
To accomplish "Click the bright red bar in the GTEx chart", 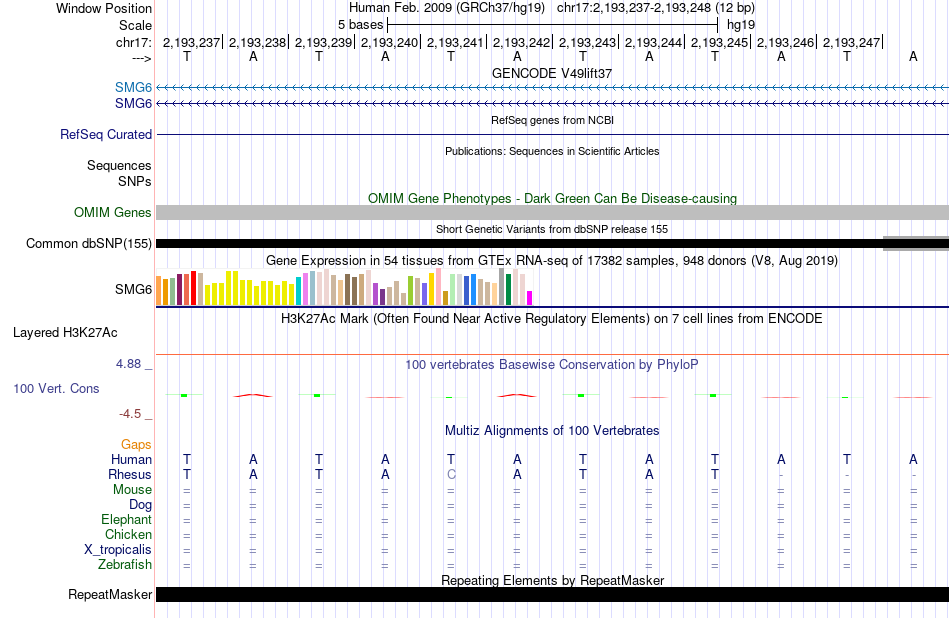I will point(193,288).
